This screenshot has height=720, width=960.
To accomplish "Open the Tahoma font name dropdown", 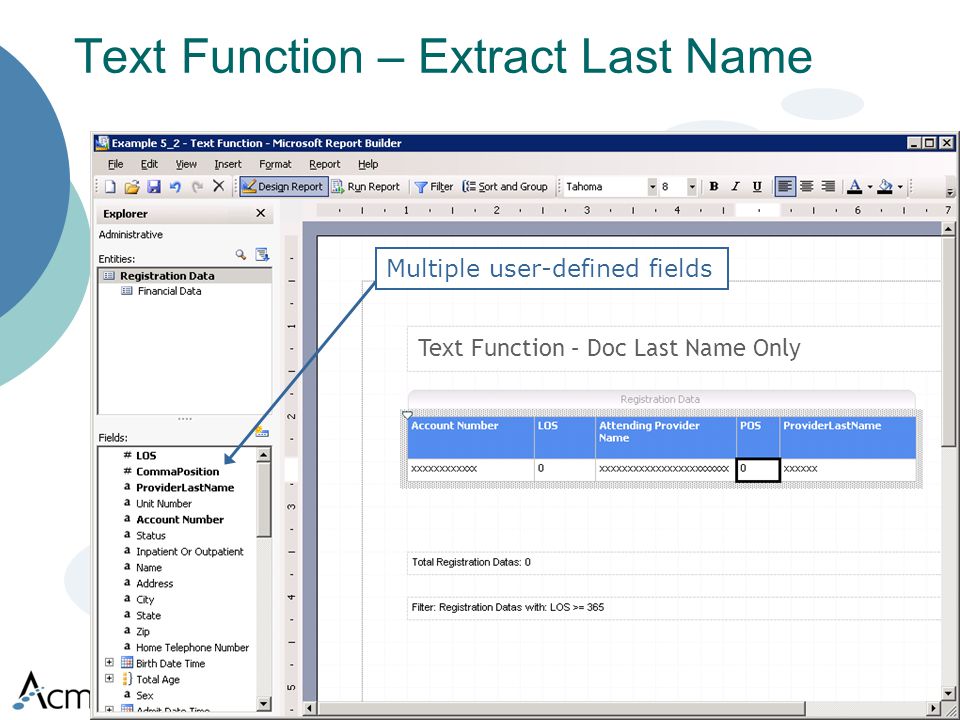I will click(653, 187).
